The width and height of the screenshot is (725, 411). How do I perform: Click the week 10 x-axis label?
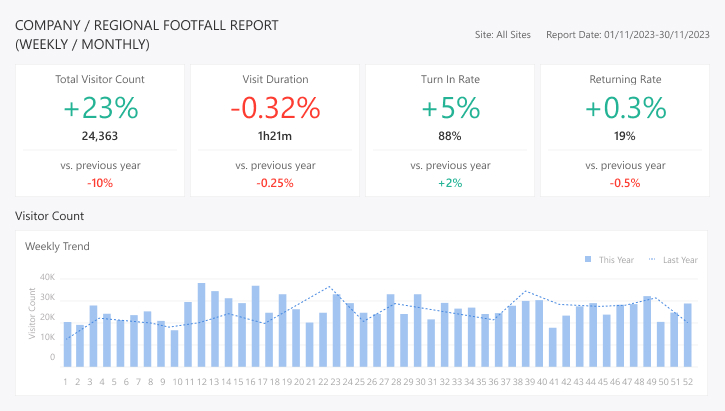click(178, 382)
